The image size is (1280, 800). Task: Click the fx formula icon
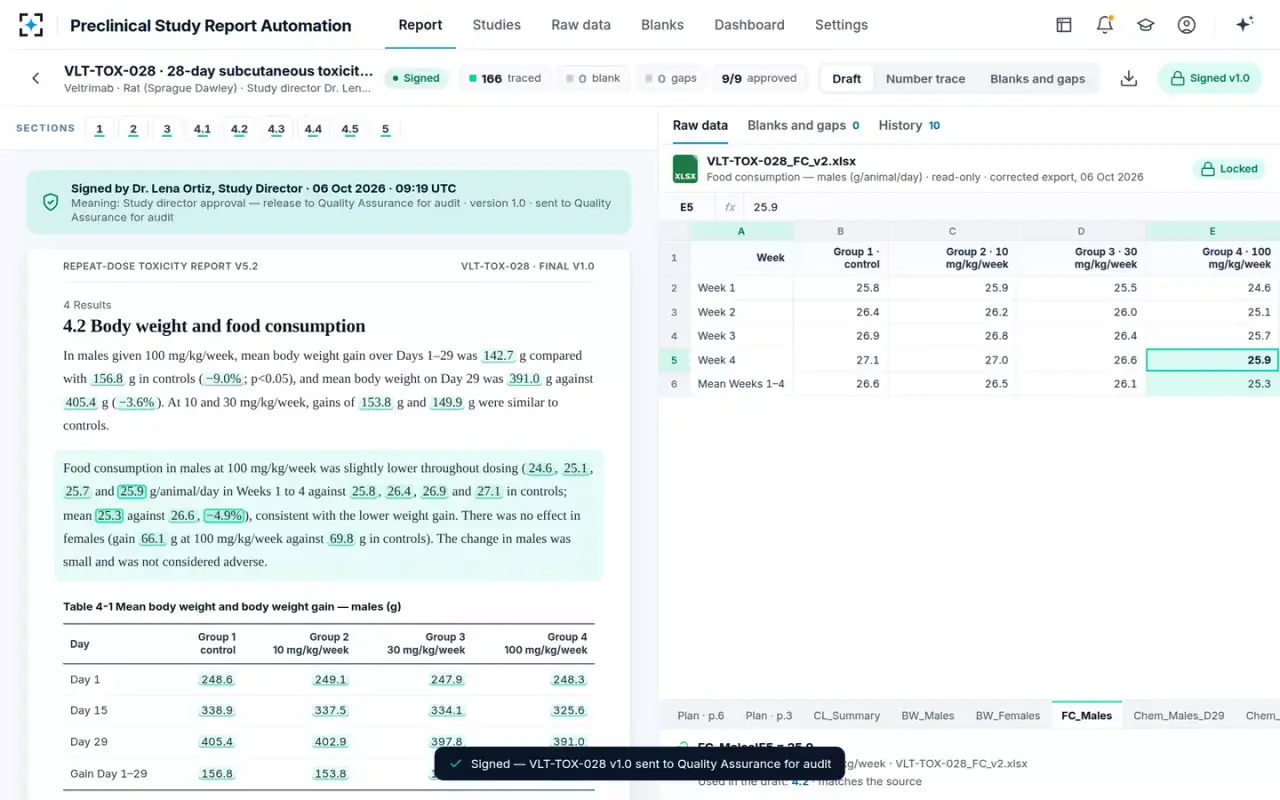pyautogui.click(x=730, y=207)
